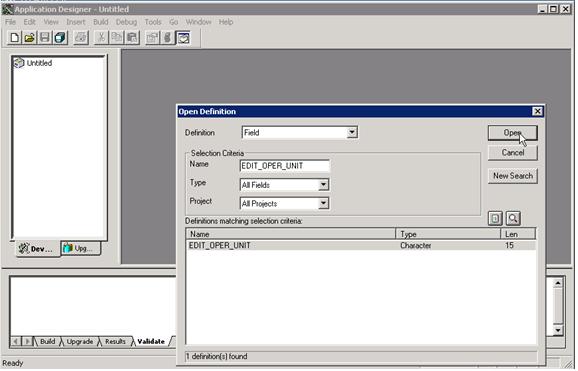
Task: Open the Debug menu
Action: (x=126, y=22)
